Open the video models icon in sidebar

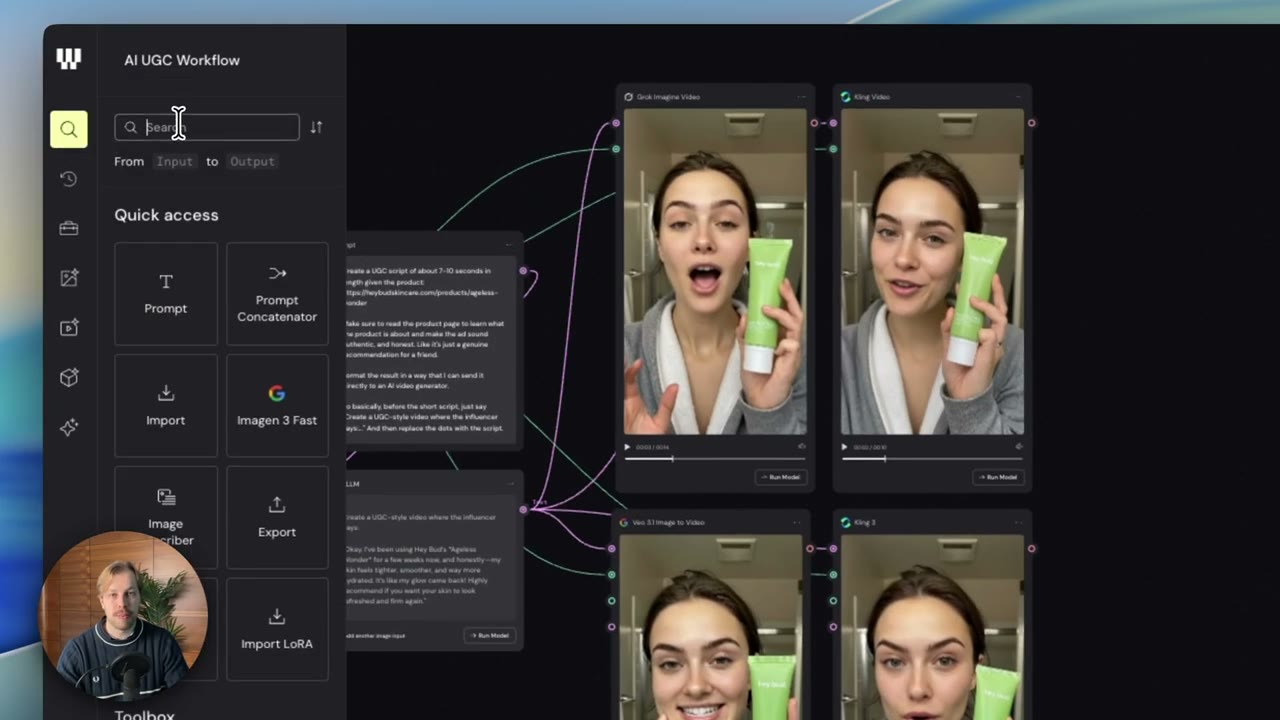pos(69,327)
